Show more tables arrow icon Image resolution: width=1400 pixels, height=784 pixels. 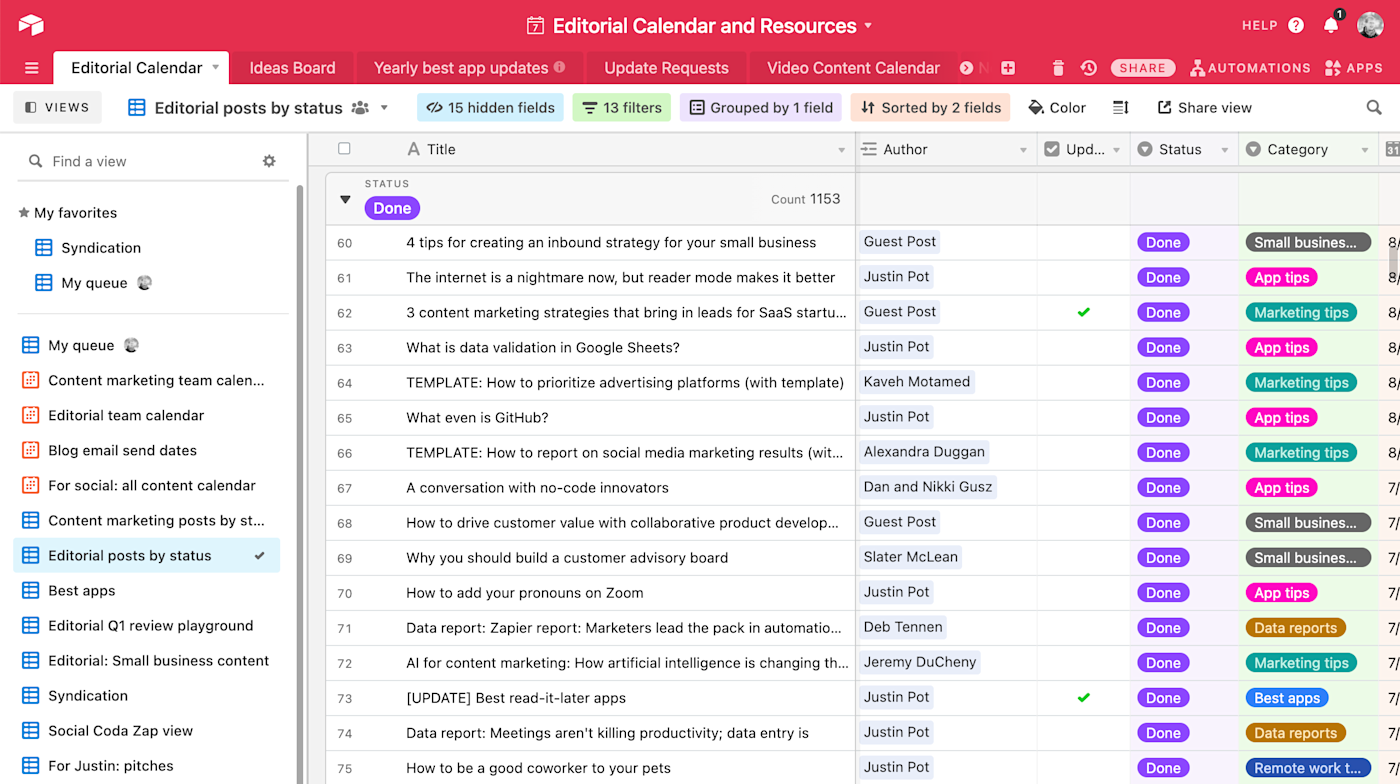(966, 68)
